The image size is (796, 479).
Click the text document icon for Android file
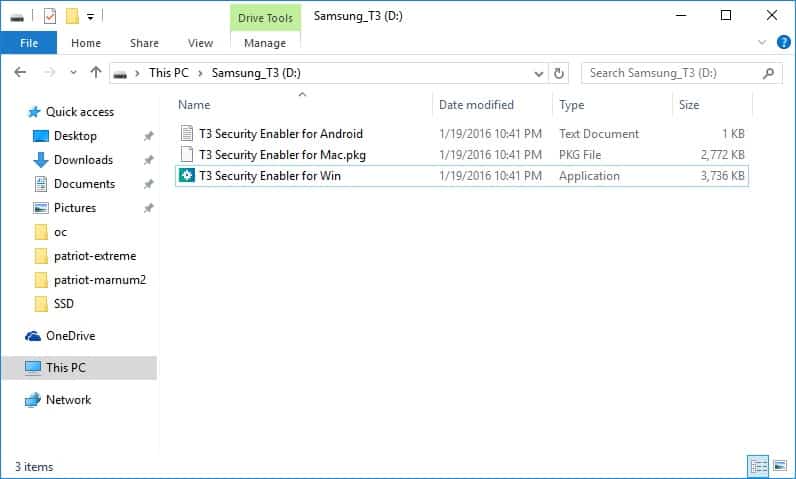pos(187,133)
